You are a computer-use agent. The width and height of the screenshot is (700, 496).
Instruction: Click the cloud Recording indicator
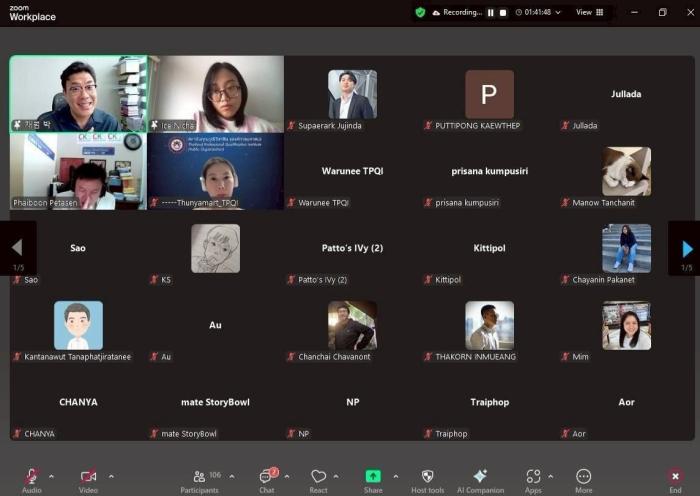pyautogui.click(x=457, y=13)
